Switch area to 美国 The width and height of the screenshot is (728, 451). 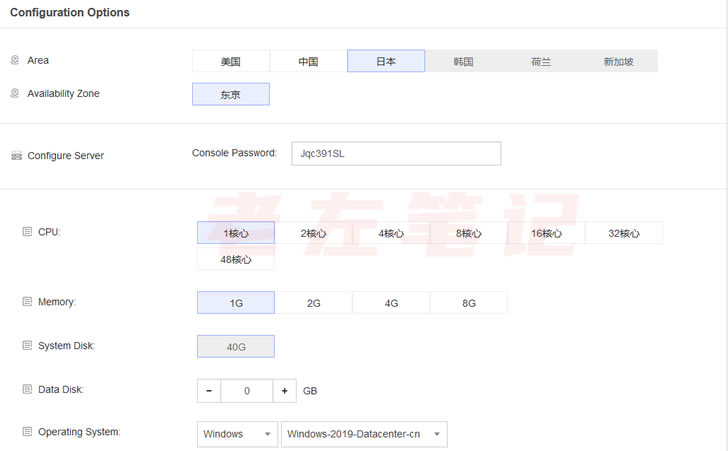(231, 61)
